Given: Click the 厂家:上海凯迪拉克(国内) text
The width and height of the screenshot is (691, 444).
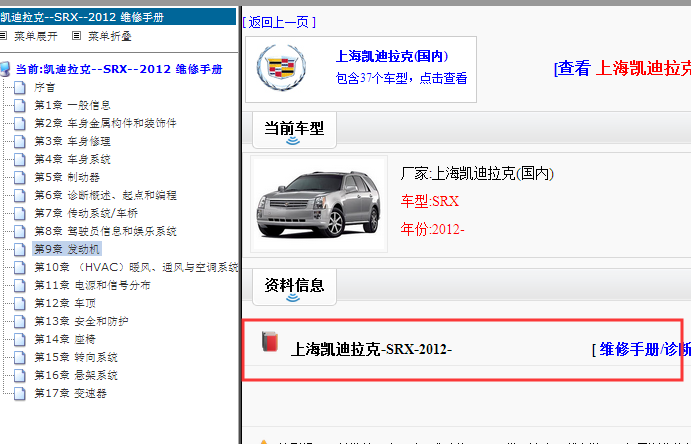Looking at the screenshot, I should (477, 174).
